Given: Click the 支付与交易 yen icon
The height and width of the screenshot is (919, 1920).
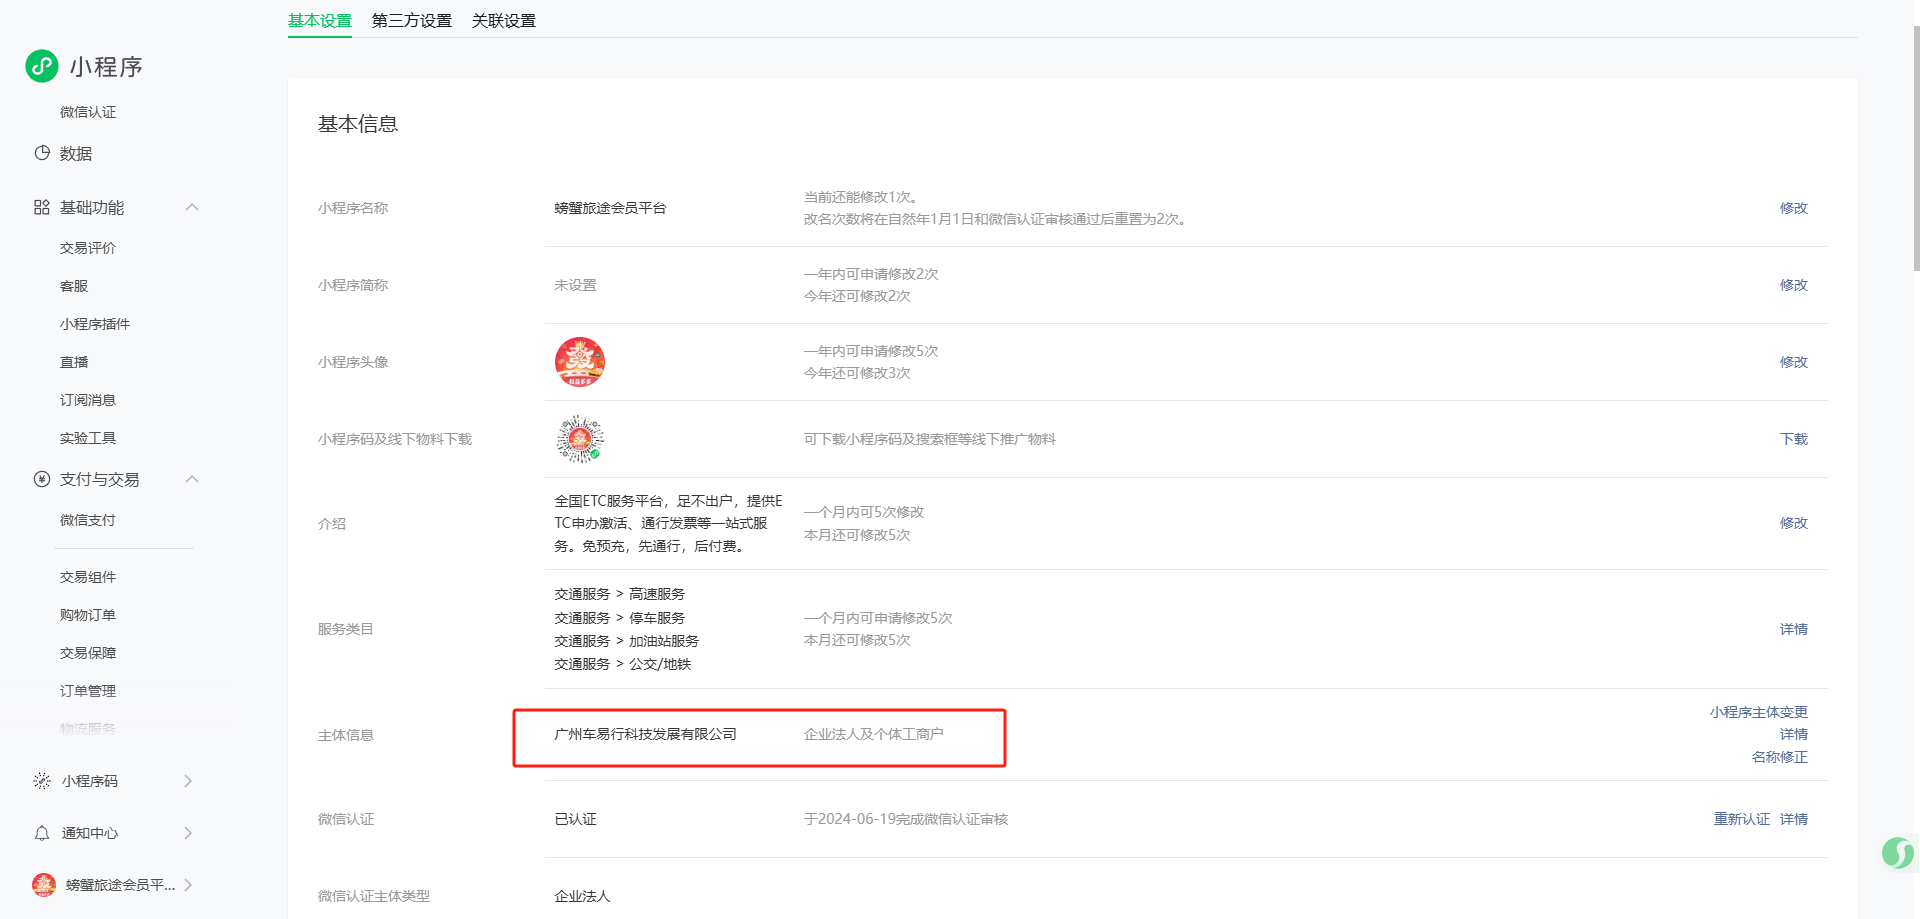Looking at the screenshot, I should click(x=42, y=479).
